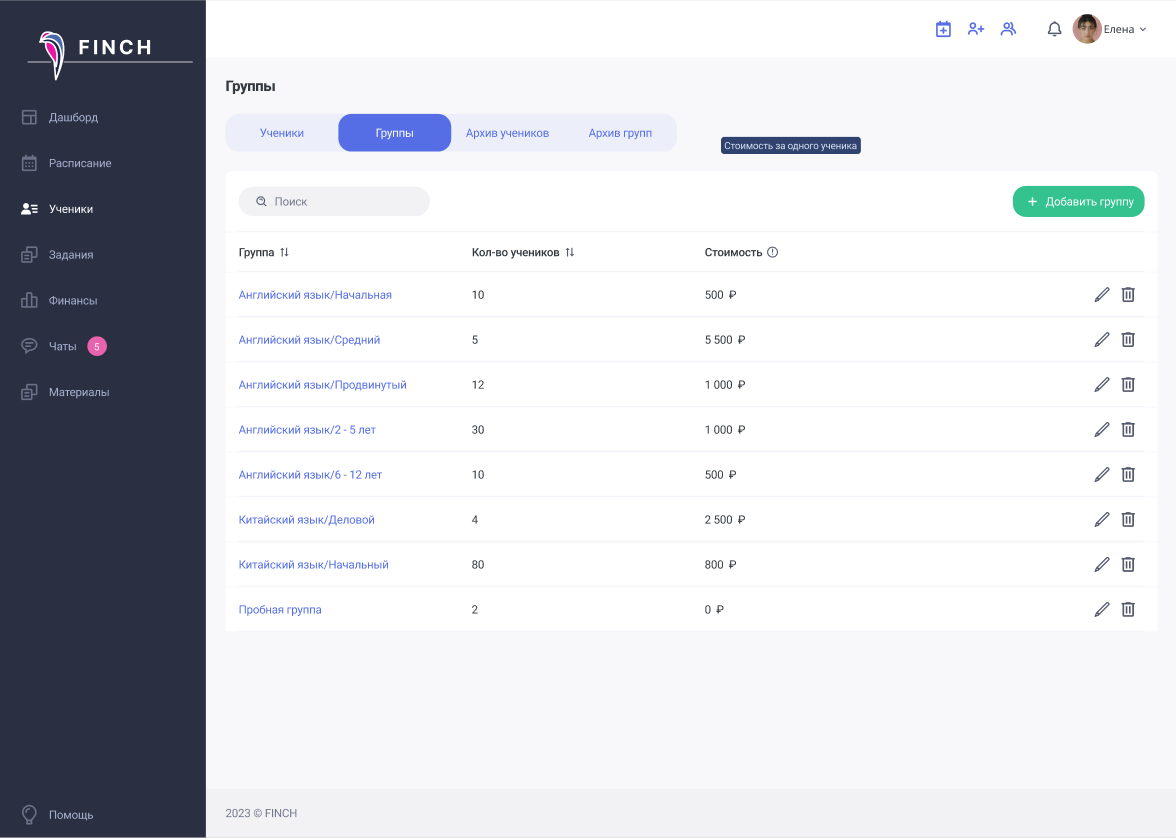Delete the Английский язык/Средний group

pos(1128,339)
